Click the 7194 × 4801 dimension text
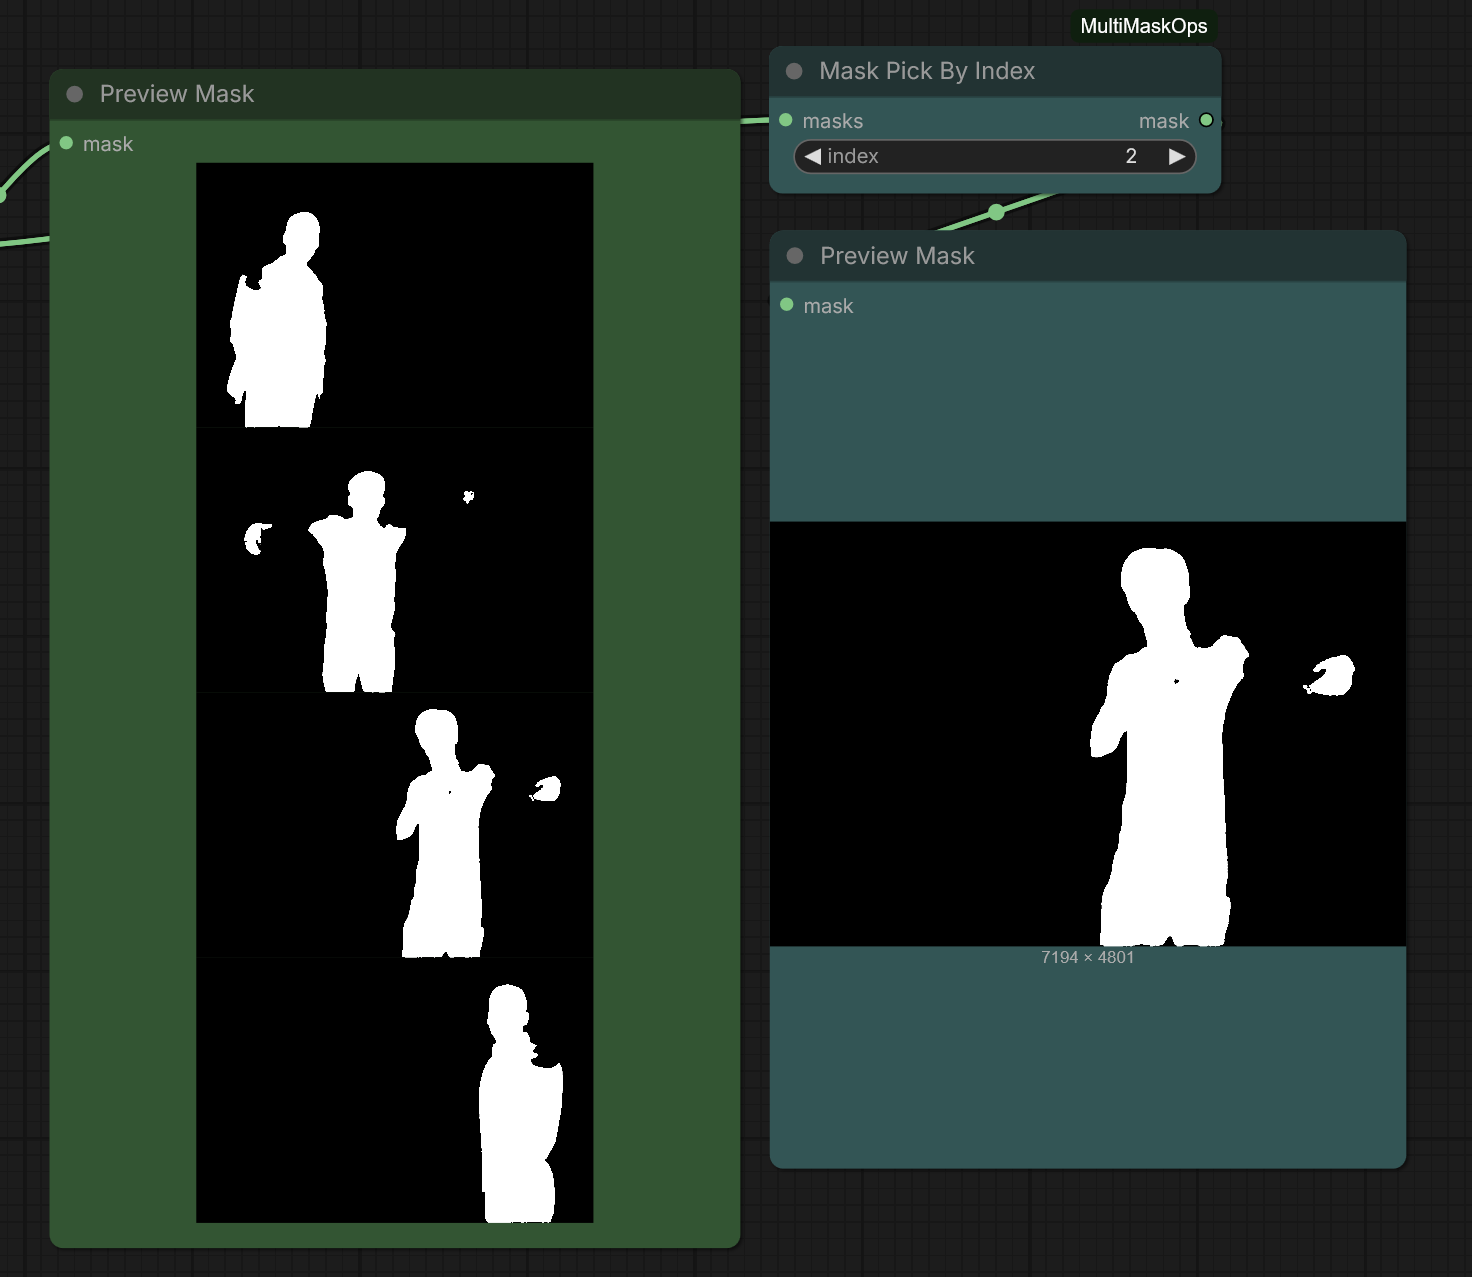 (1088, 957)
